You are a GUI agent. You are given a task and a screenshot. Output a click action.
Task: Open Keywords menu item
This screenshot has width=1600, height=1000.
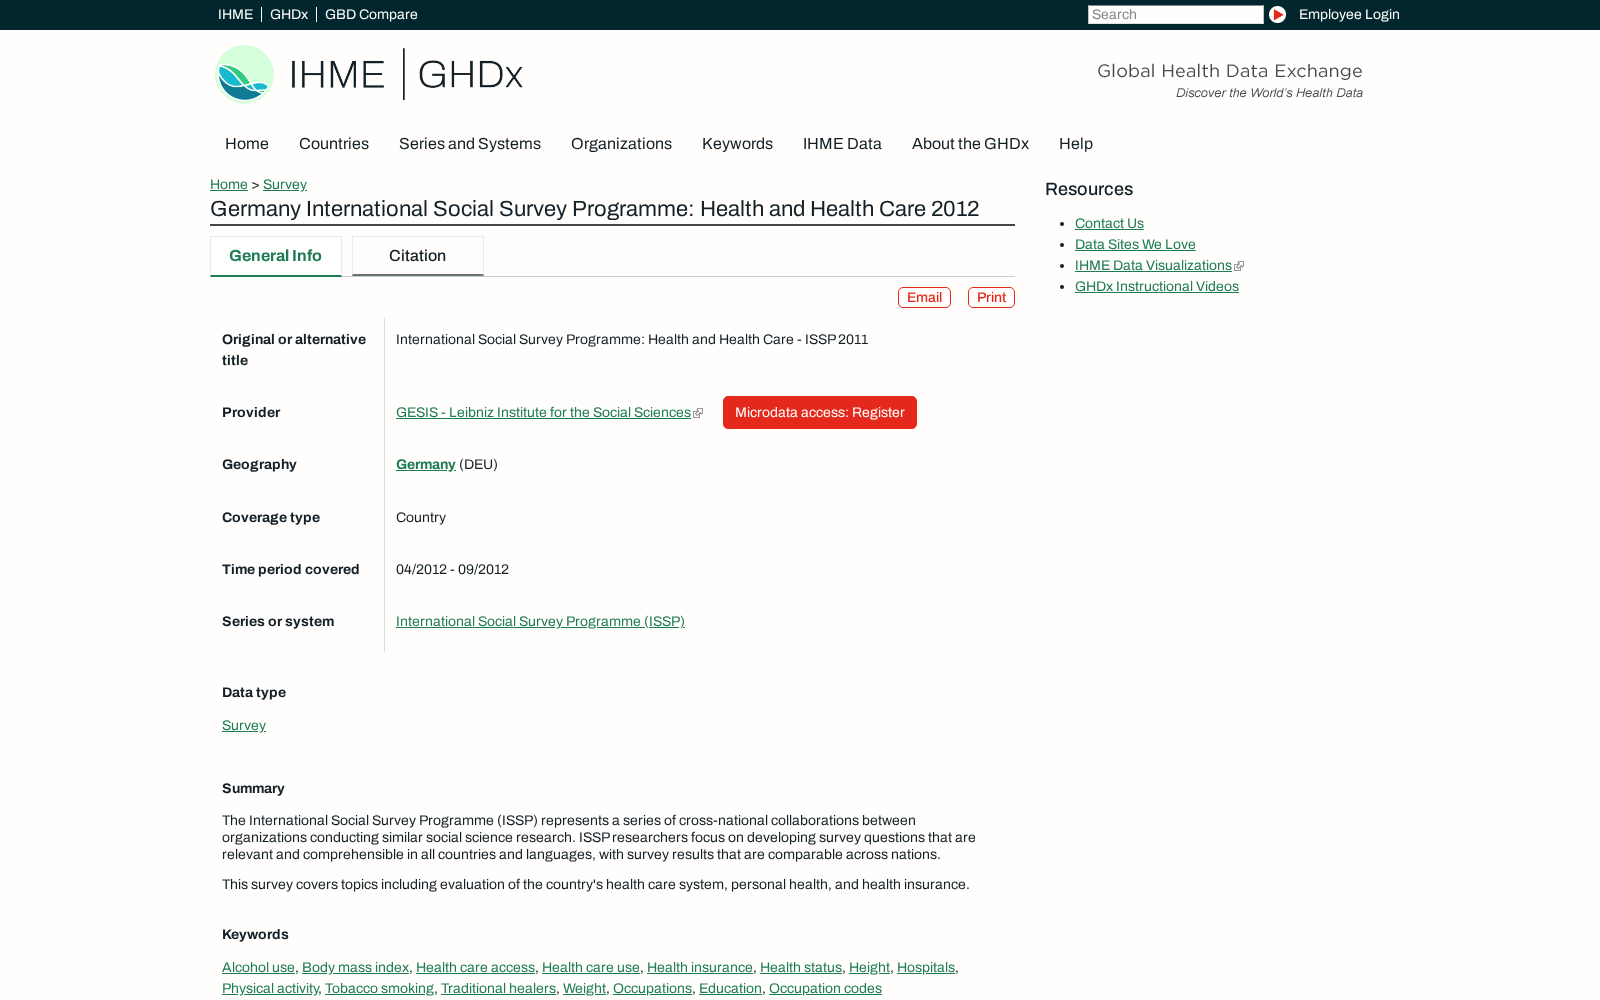(737, 143)
